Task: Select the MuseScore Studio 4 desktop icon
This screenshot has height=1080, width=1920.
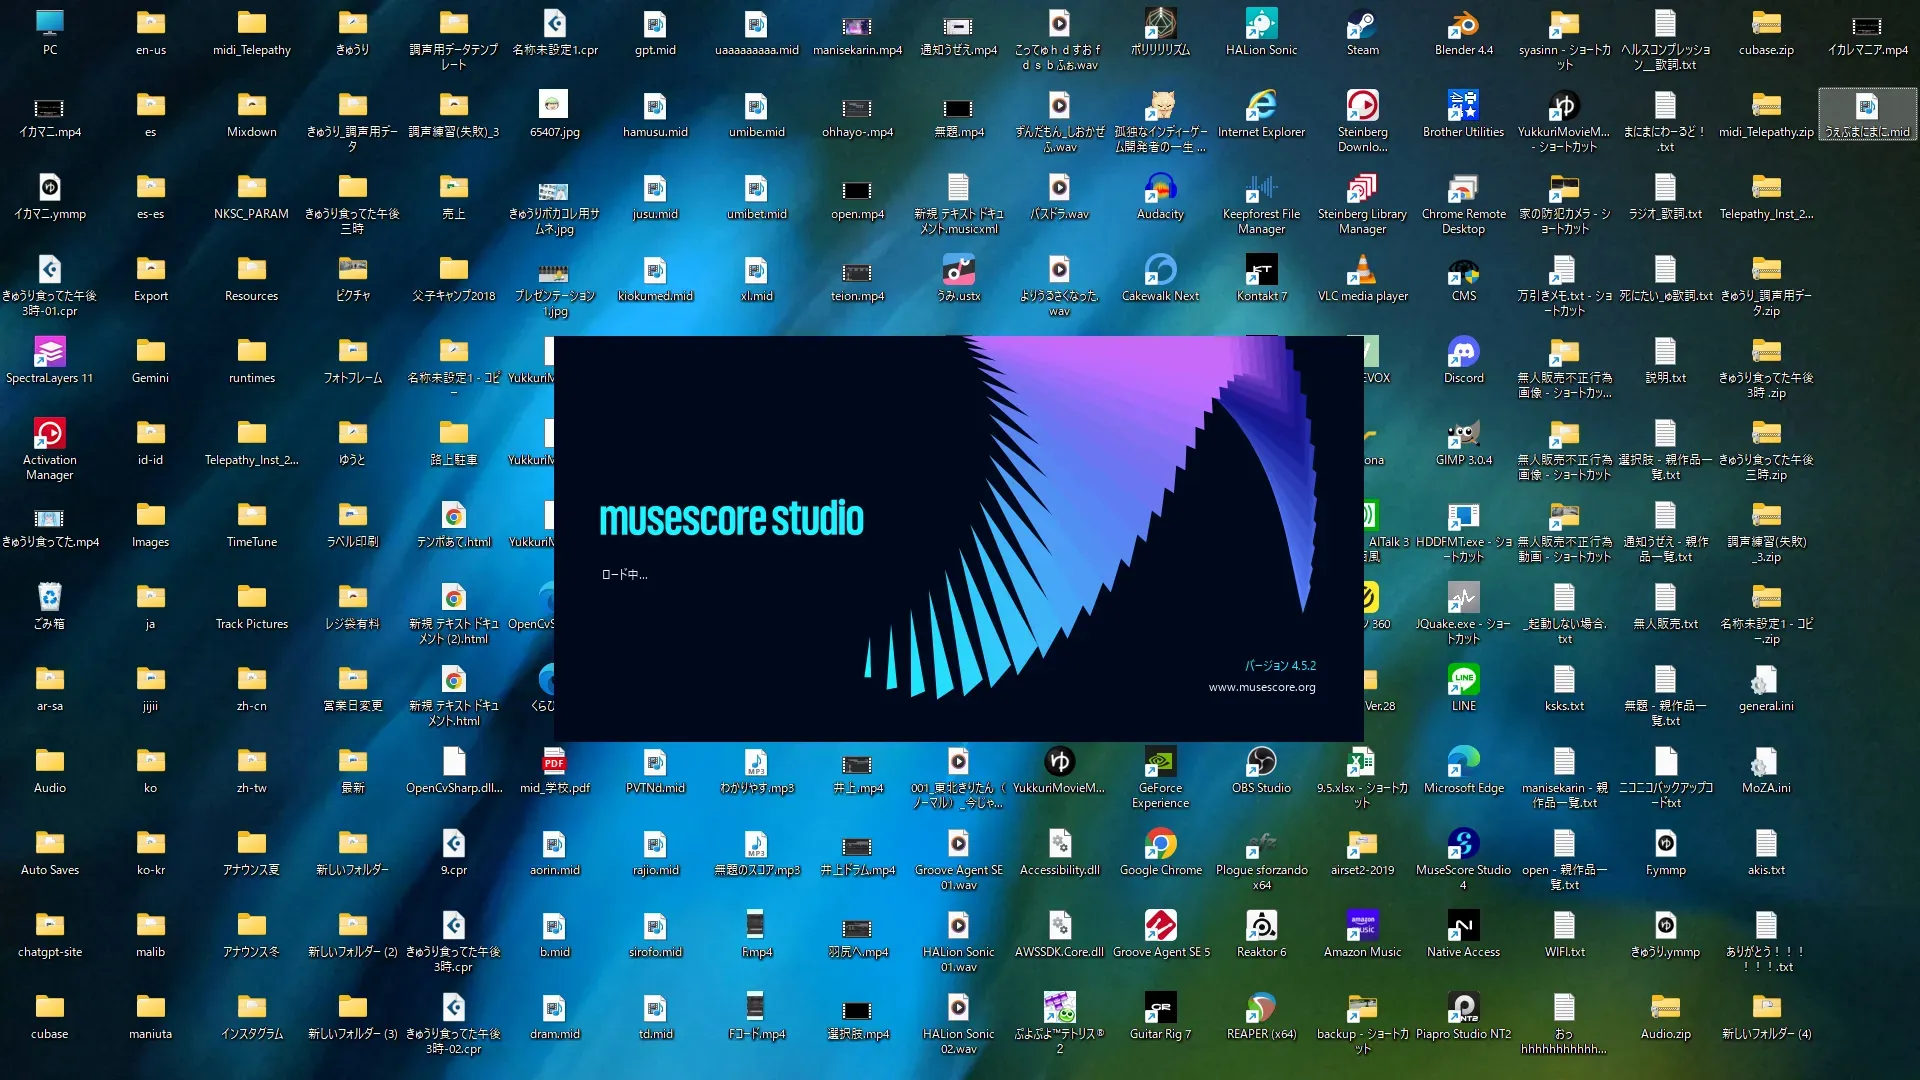Action: [1463, 845]
